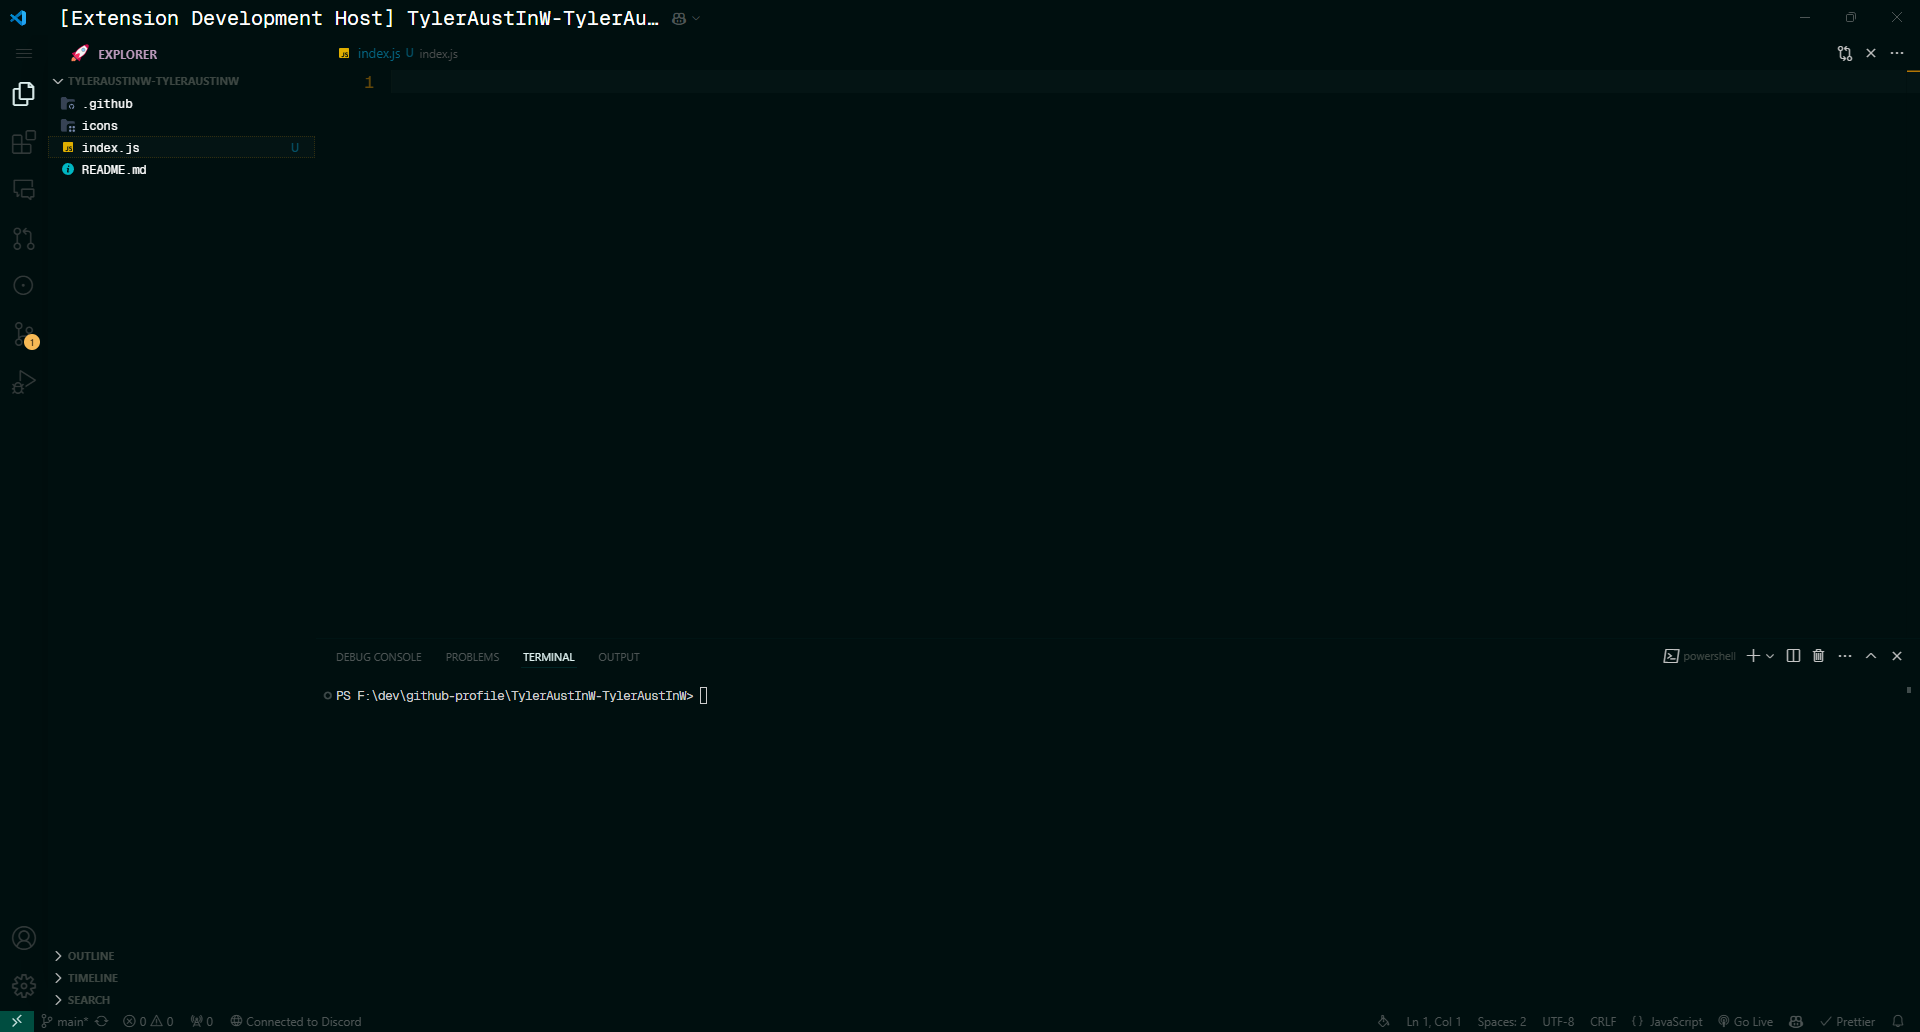Change indentation via Spaces: 2
The width and height of the screenshot is (1920, 1032).
point(1502,1021)
